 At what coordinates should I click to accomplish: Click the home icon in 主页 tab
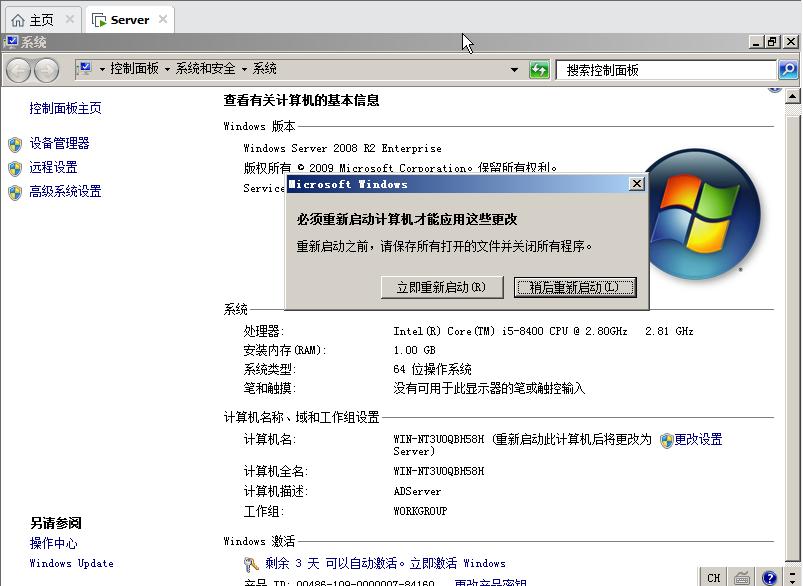pos(18,20)
